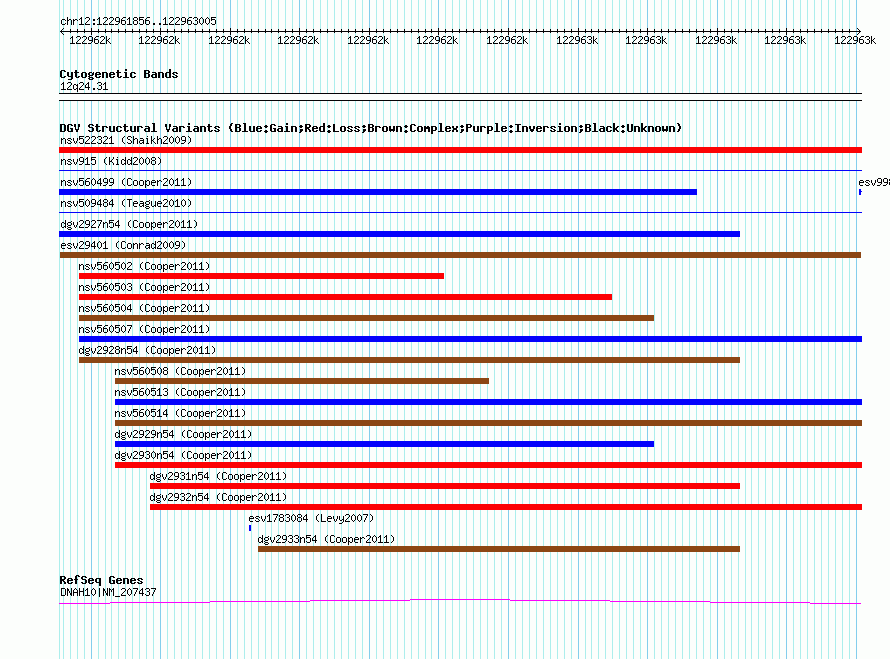Open dgv2929n54 (Cooper2011) label
This screenshot has width=890, height=659.
(x=183, y=434)
